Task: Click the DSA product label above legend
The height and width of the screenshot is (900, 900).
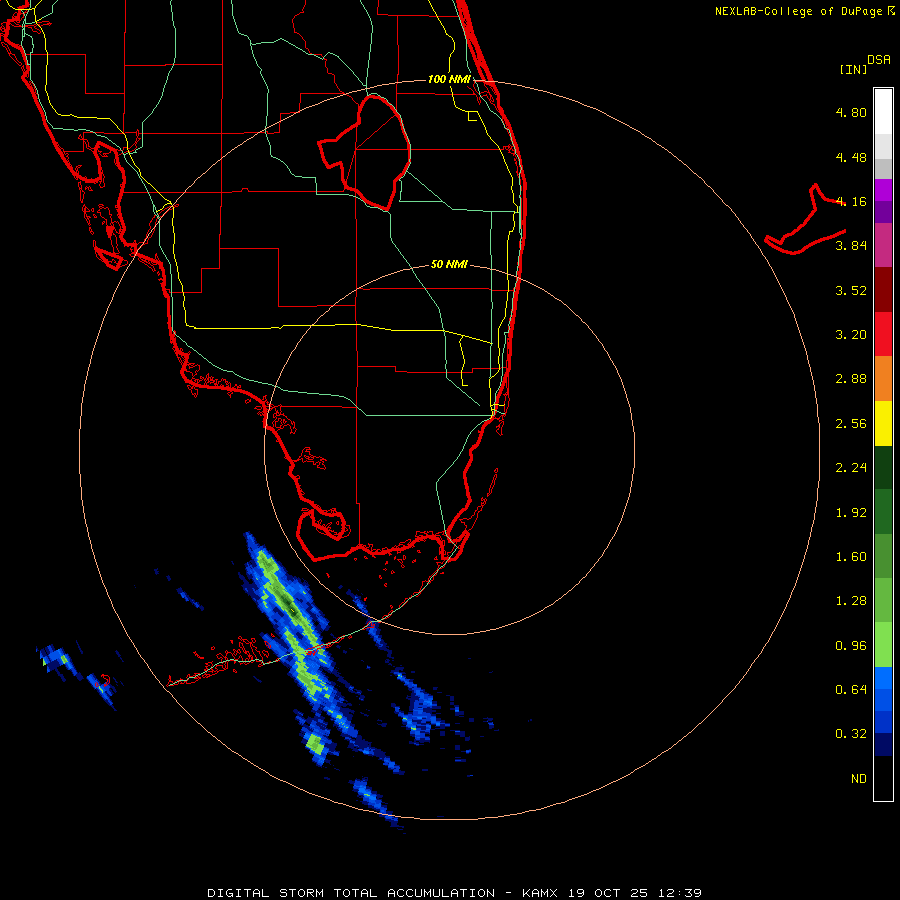Action: coord(879,60)
